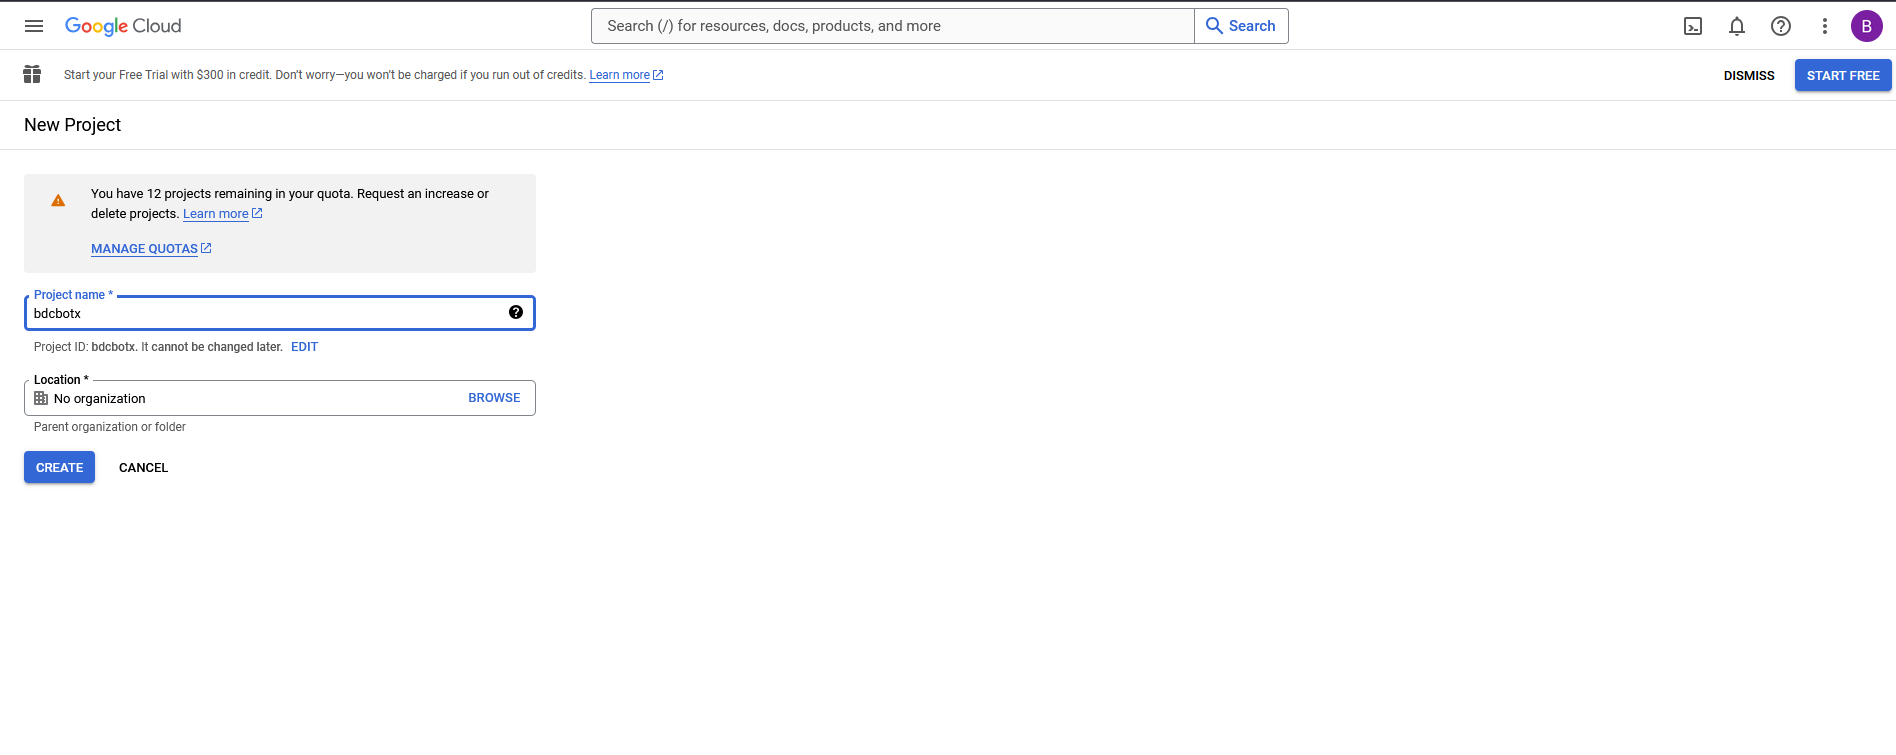This screenshot has width=1896, height=755.
Task: Focus the top resource search box
Action: click(x=892, y=26)
